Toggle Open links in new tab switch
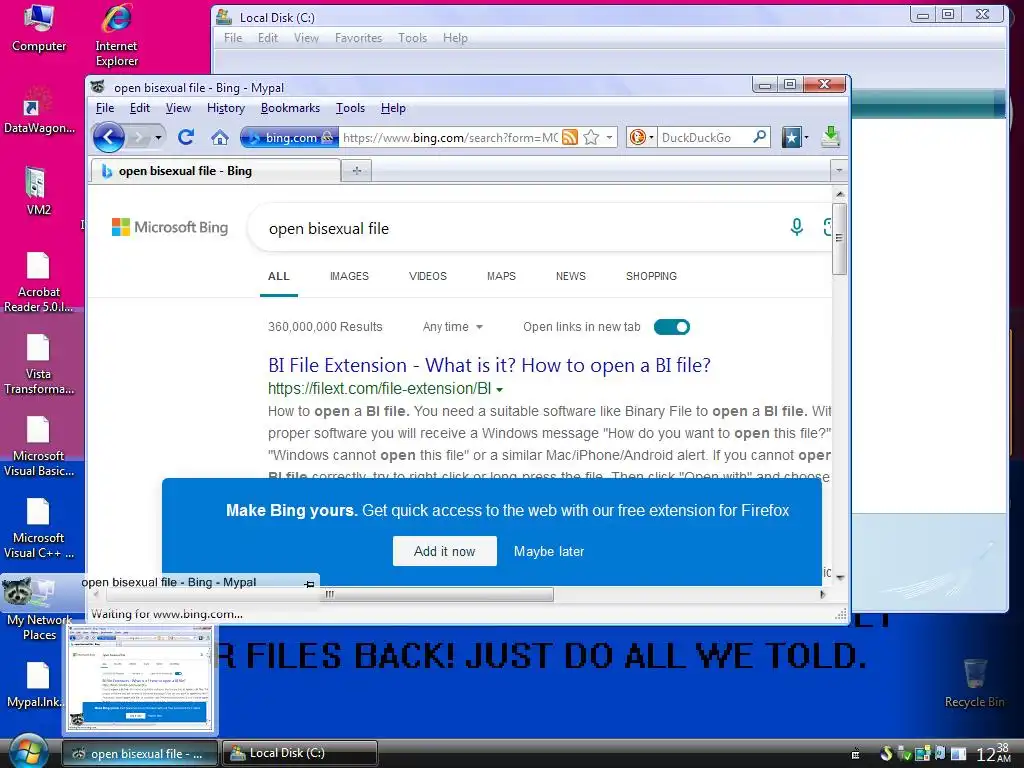Image resolution: width=1024 pixels, height=768 pixels. tap(672, 327)
